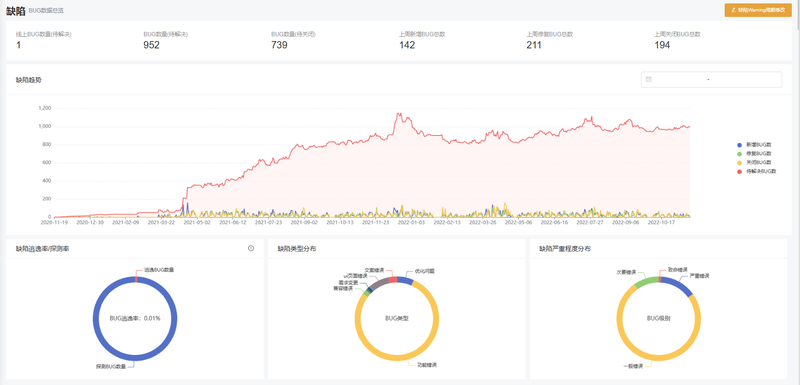Click the 缺陷严重程度分布 panel title
Image resolution: width=800 pixels, height=385 pixels.
pyautogui.click(x=565, y=249)
